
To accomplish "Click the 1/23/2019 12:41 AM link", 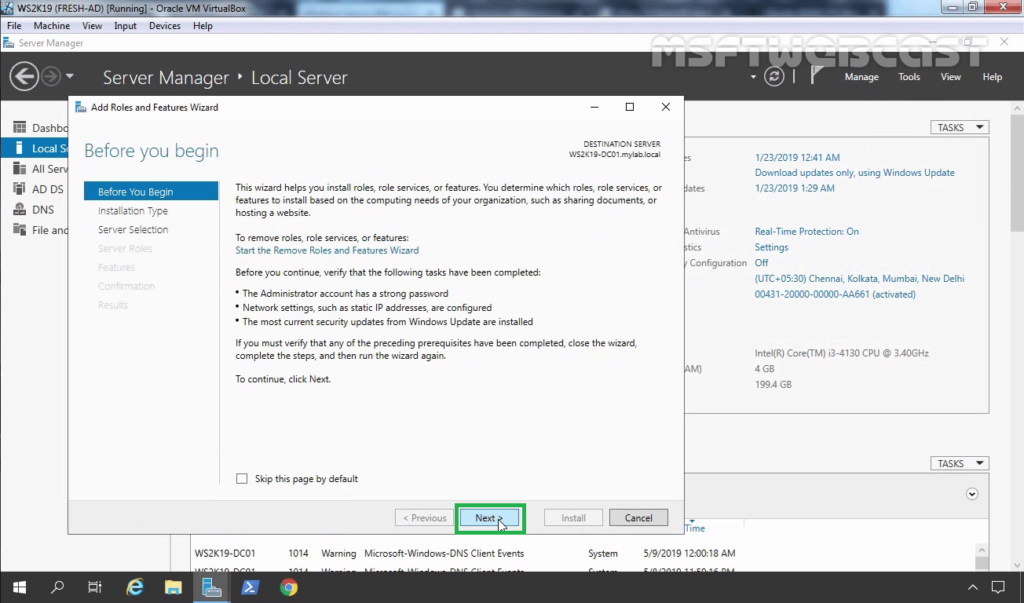I will point(797,157).
